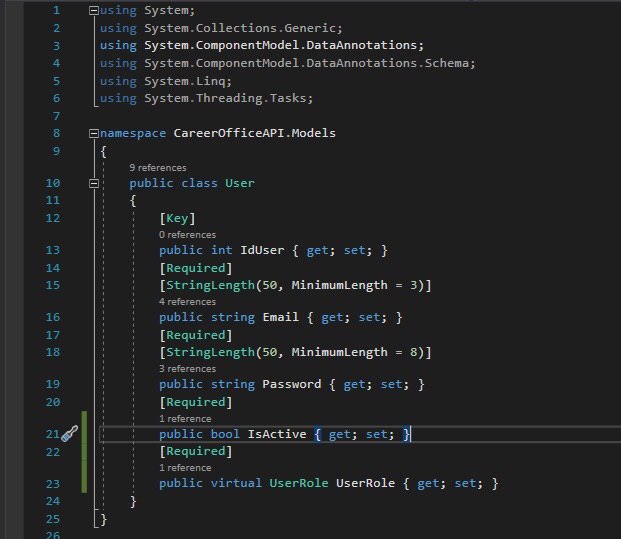This screenshot has width=621, height=539.
Task: Click the IsActive property name
Action: tap(277, 434)
